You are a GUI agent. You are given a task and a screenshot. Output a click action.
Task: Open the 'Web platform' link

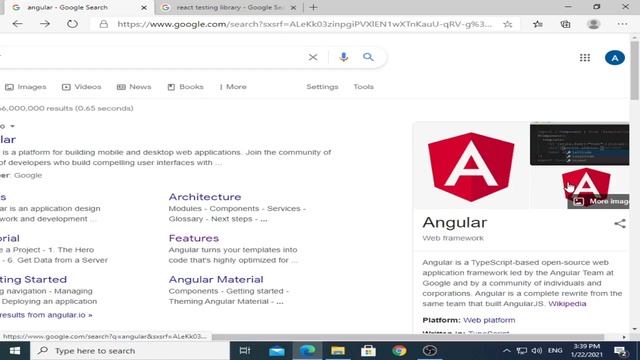coord(489,320)
